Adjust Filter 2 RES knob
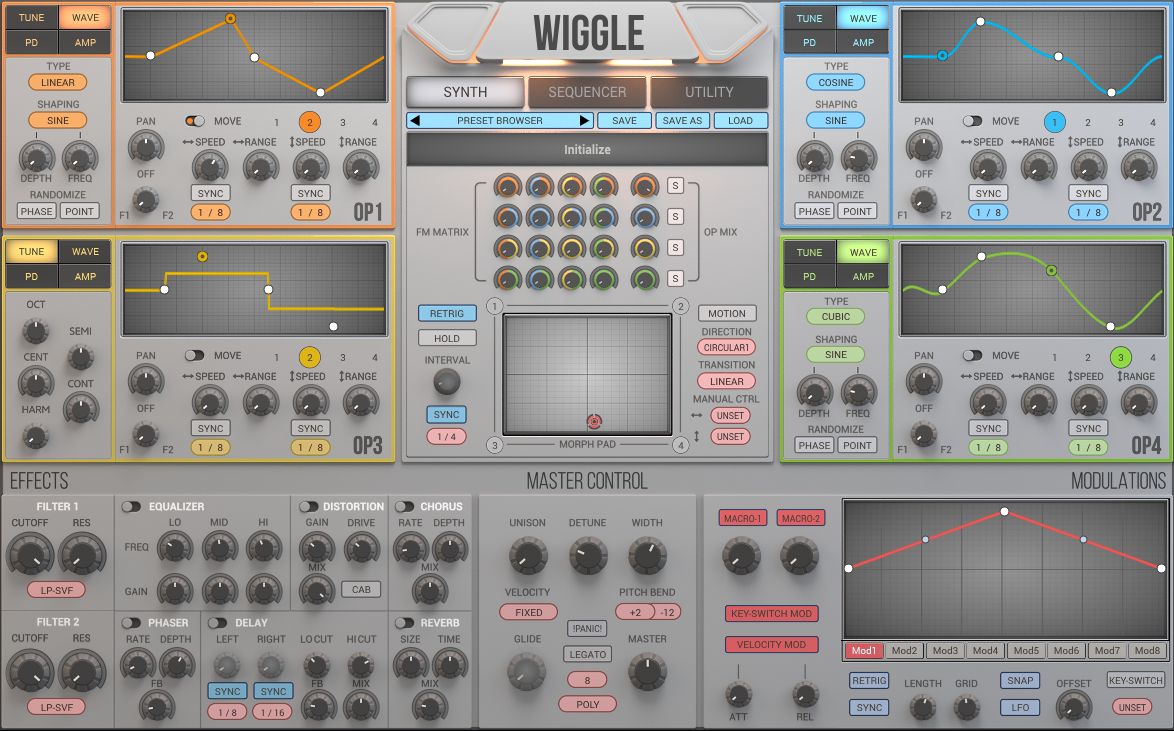 pyautogui.click(x=81, y=670)
